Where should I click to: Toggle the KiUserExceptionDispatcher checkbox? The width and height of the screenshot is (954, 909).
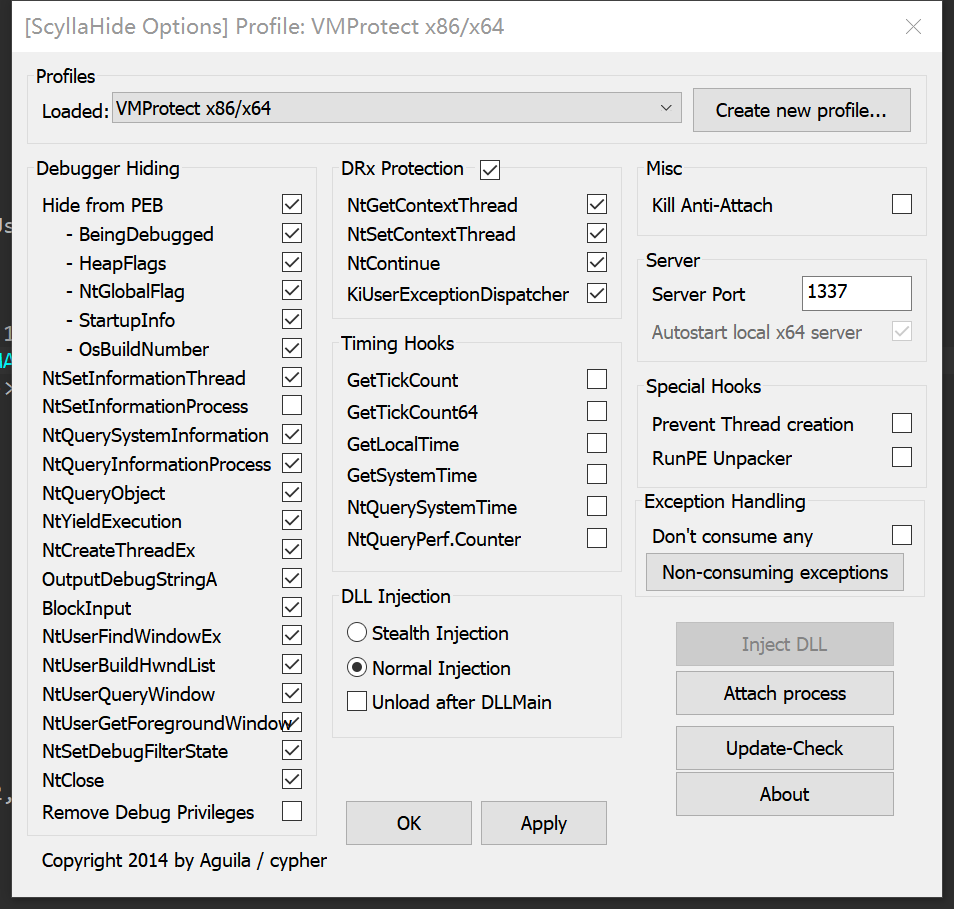coord(597,293)
